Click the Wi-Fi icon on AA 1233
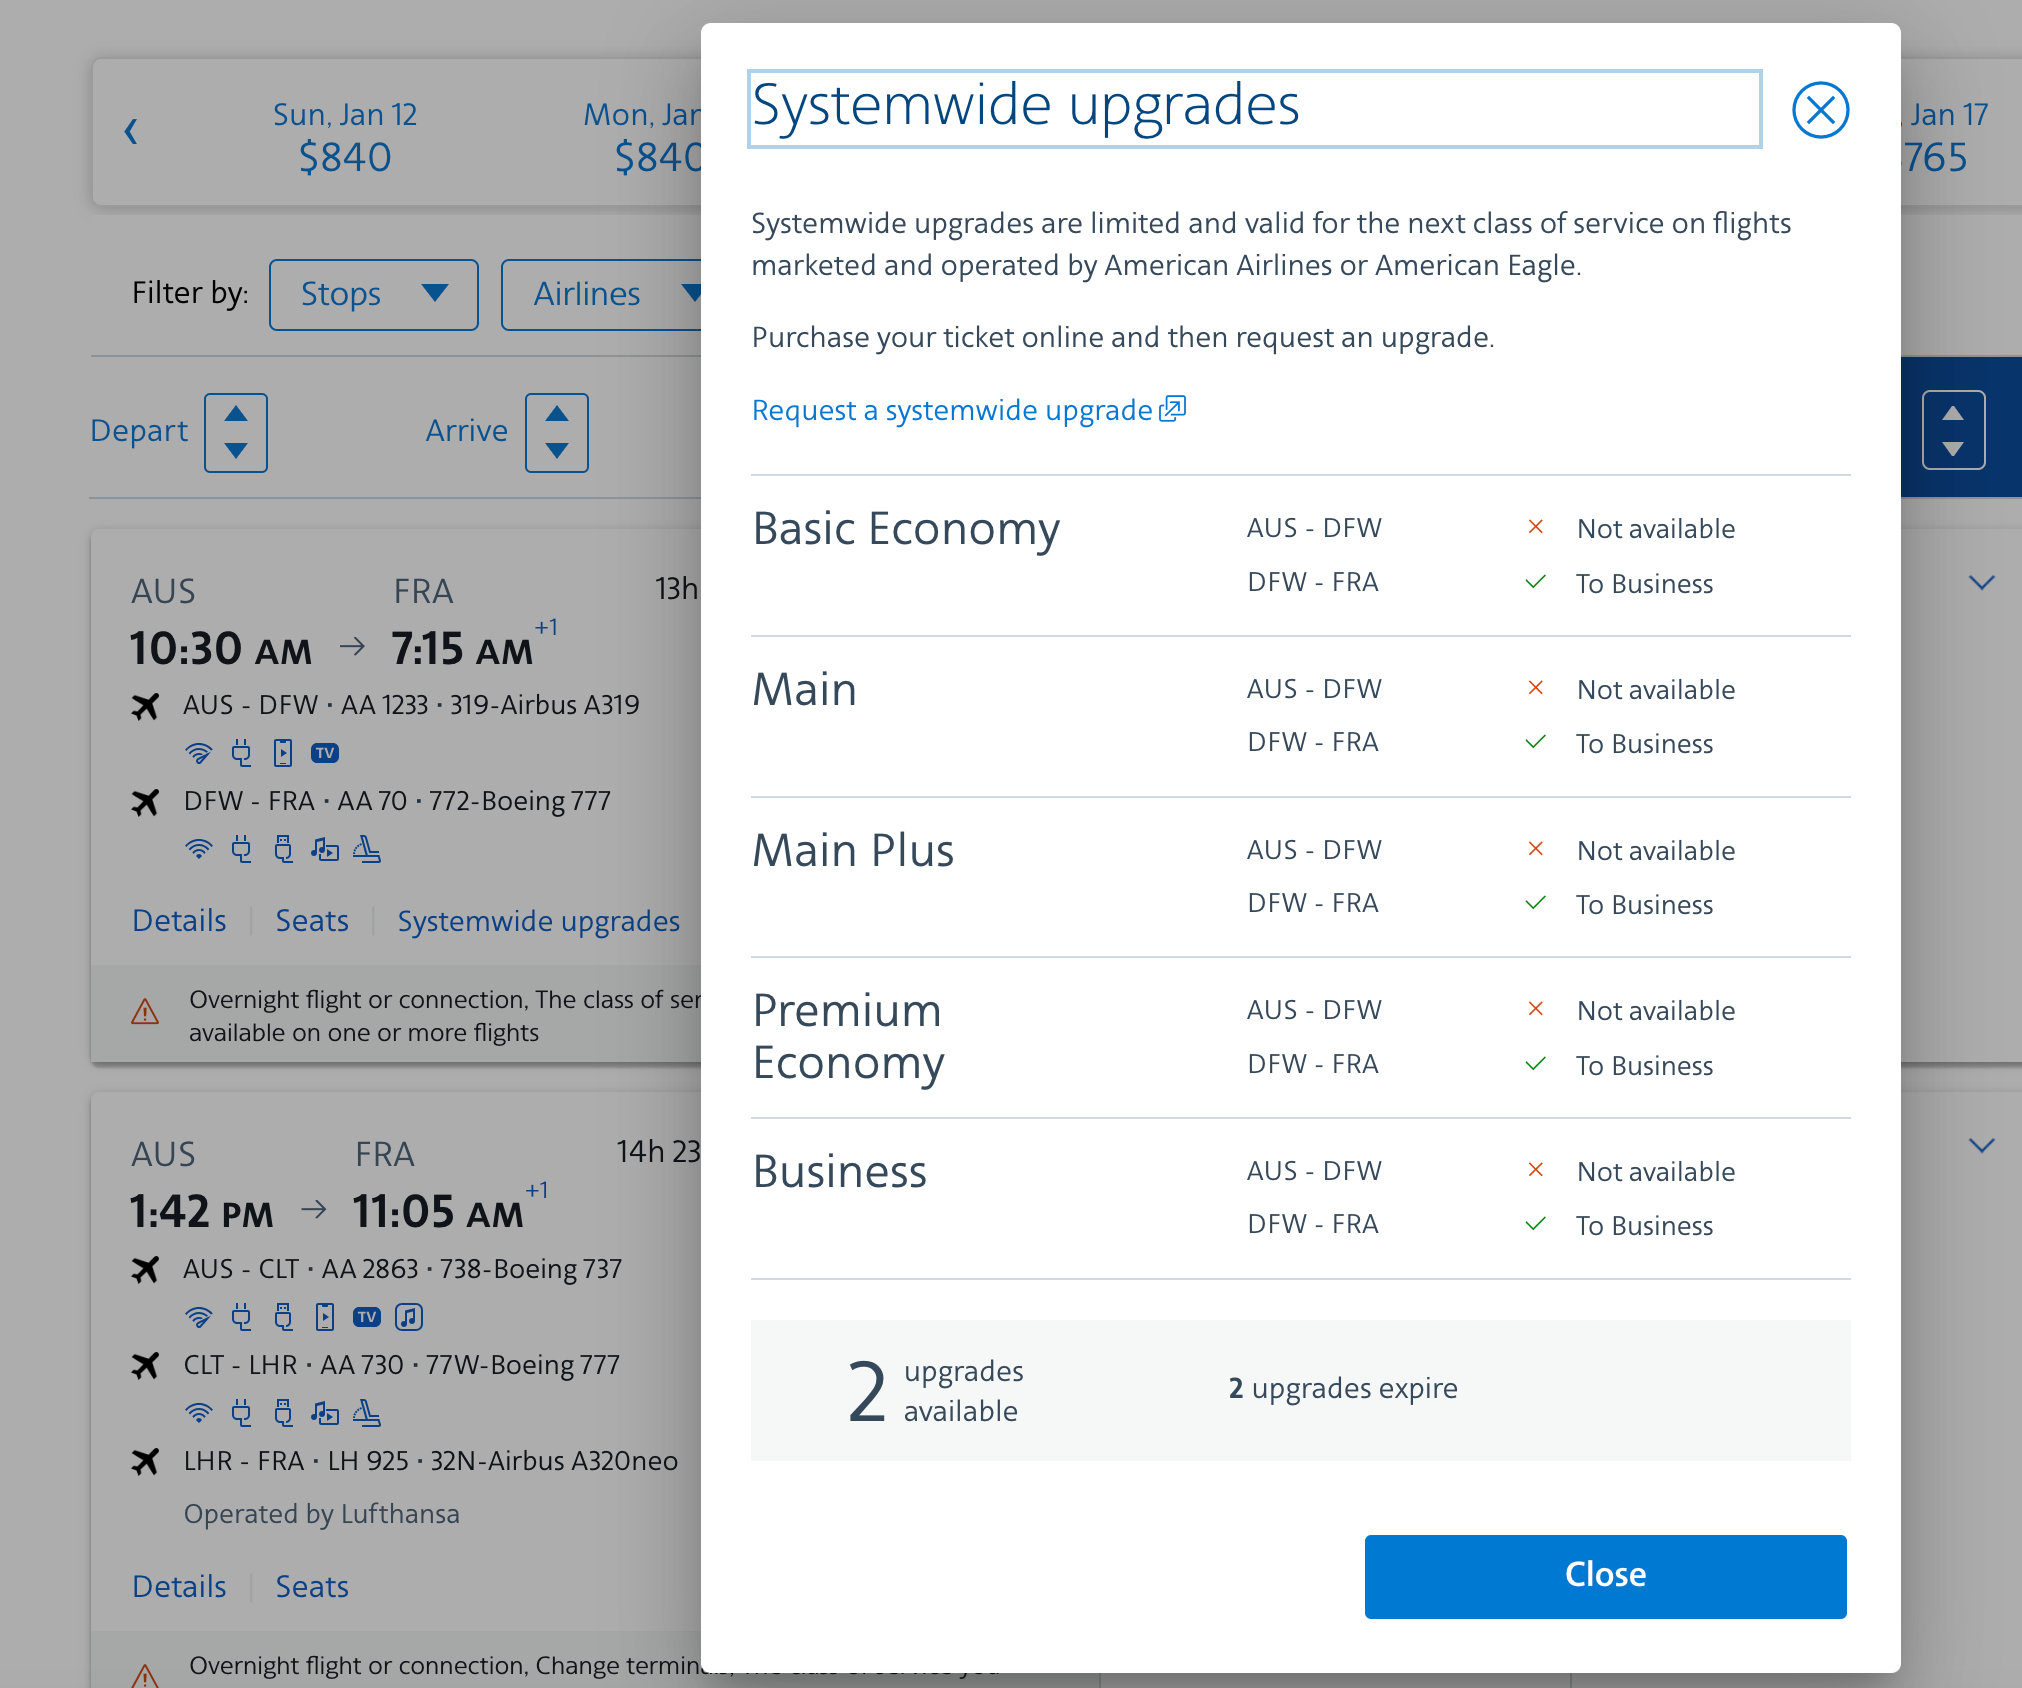 (x=199, y=753)
